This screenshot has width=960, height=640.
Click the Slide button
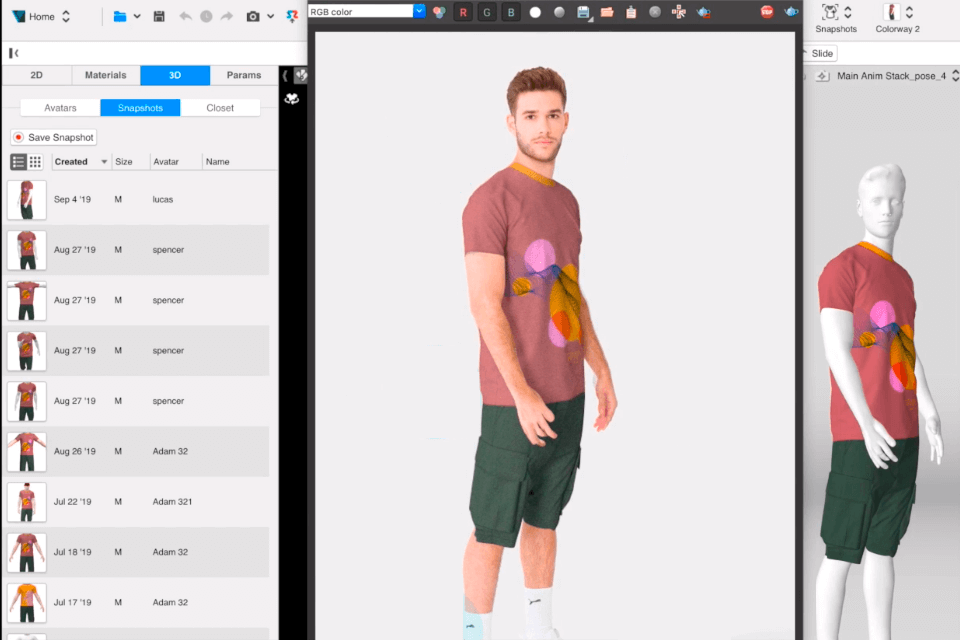[x=822, y=53]
